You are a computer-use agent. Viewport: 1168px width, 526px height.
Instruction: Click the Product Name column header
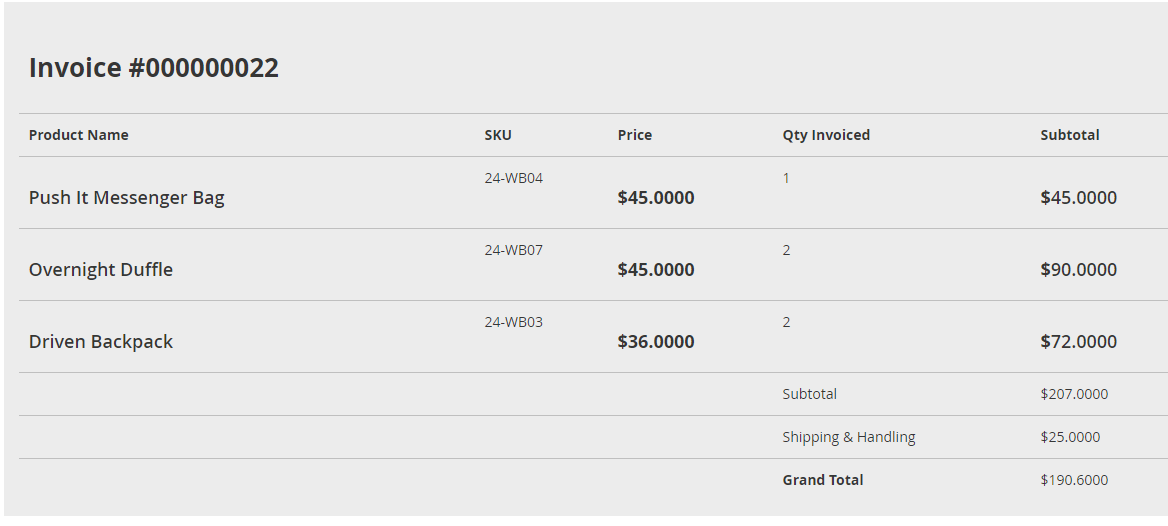(79, 135)
